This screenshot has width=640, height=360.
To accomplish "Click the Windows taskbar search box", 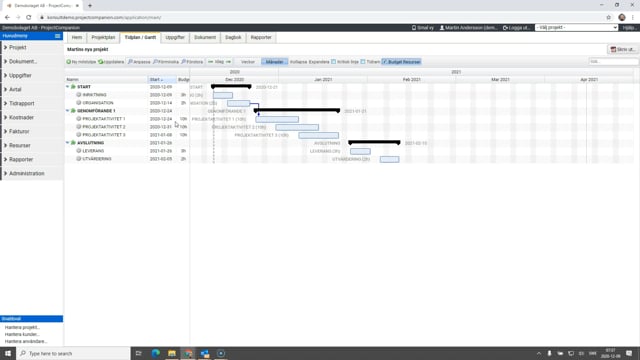I will click(73, 353).
